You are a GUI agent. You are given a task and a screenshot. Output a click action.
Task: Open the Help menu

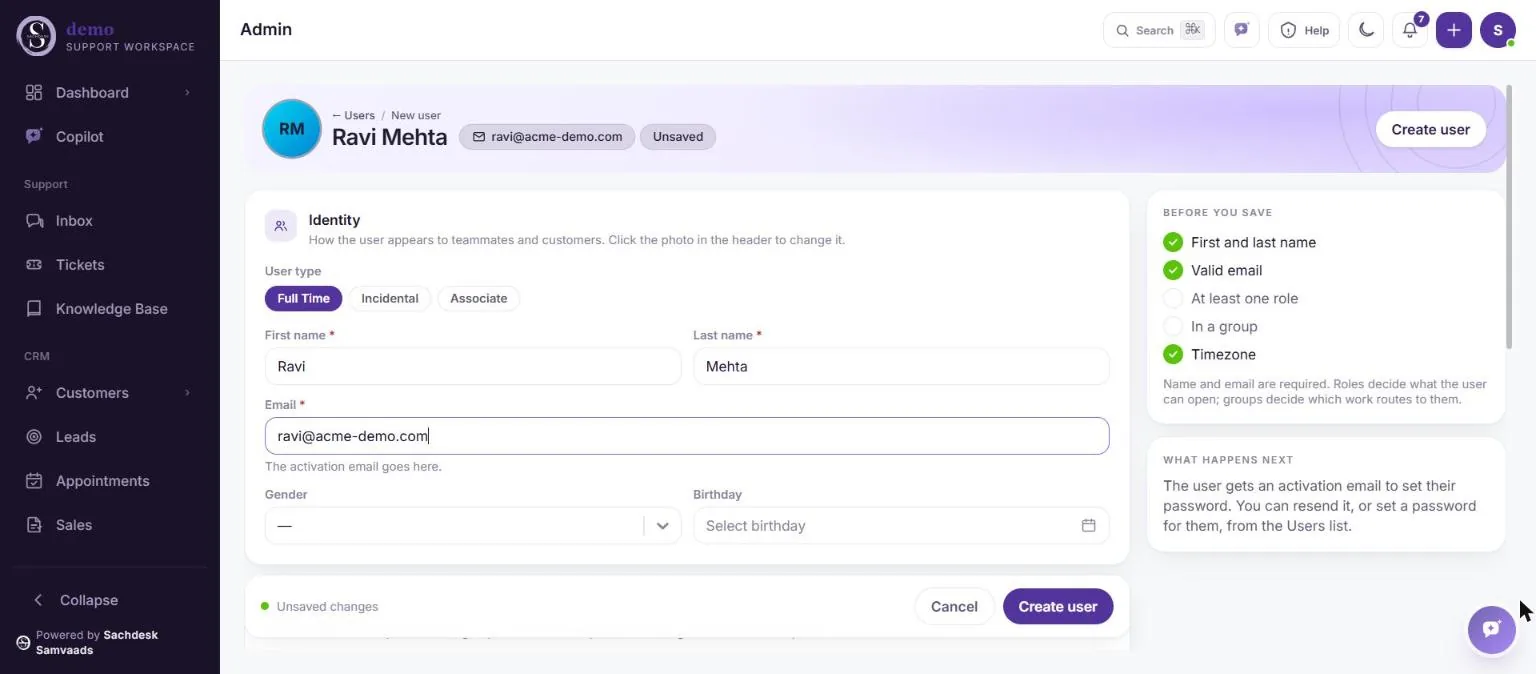[1304, 30]
